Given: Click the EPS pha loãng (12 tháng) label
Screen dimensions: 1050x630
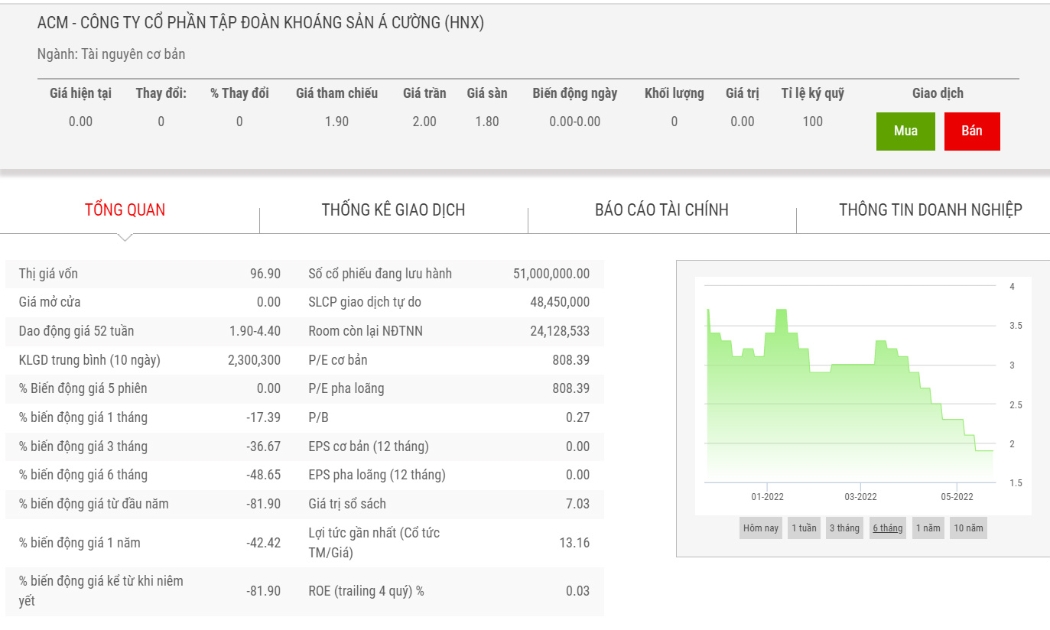Looking at the screenshot, I should pyautogui.click(x=377, y=475).
